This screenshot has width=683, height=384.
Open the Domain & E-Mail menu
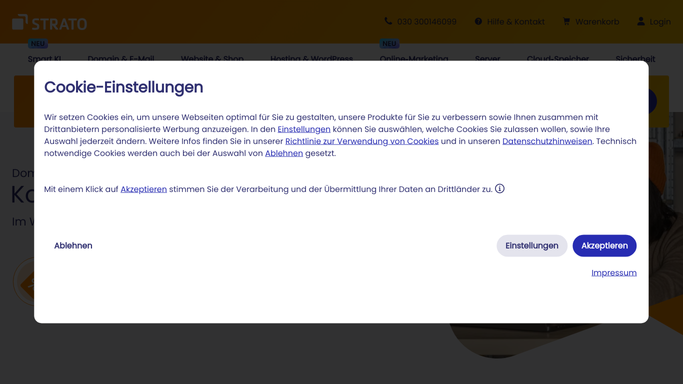point(121,58)
